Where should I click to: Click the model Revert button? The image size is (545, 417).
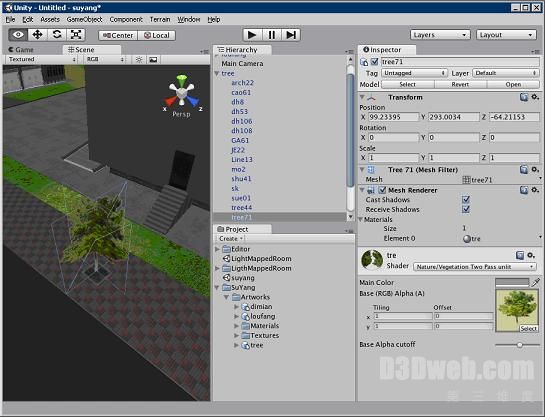click(461, 84)
